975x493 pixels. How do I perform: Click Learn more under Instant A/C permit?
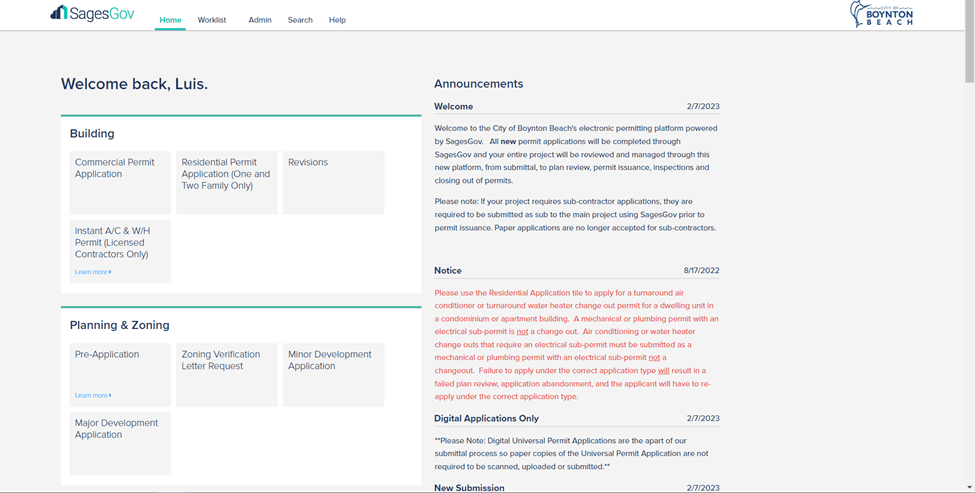pyautogui.click(x=92, y=272)
